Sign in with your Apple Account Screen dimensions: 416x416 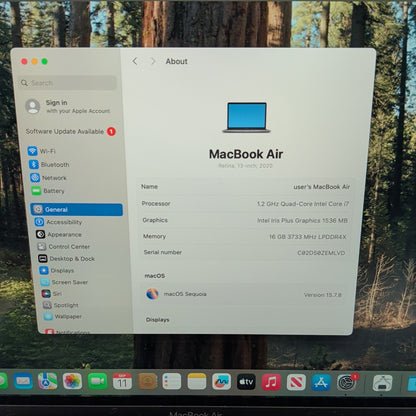(x=68, y=106)
